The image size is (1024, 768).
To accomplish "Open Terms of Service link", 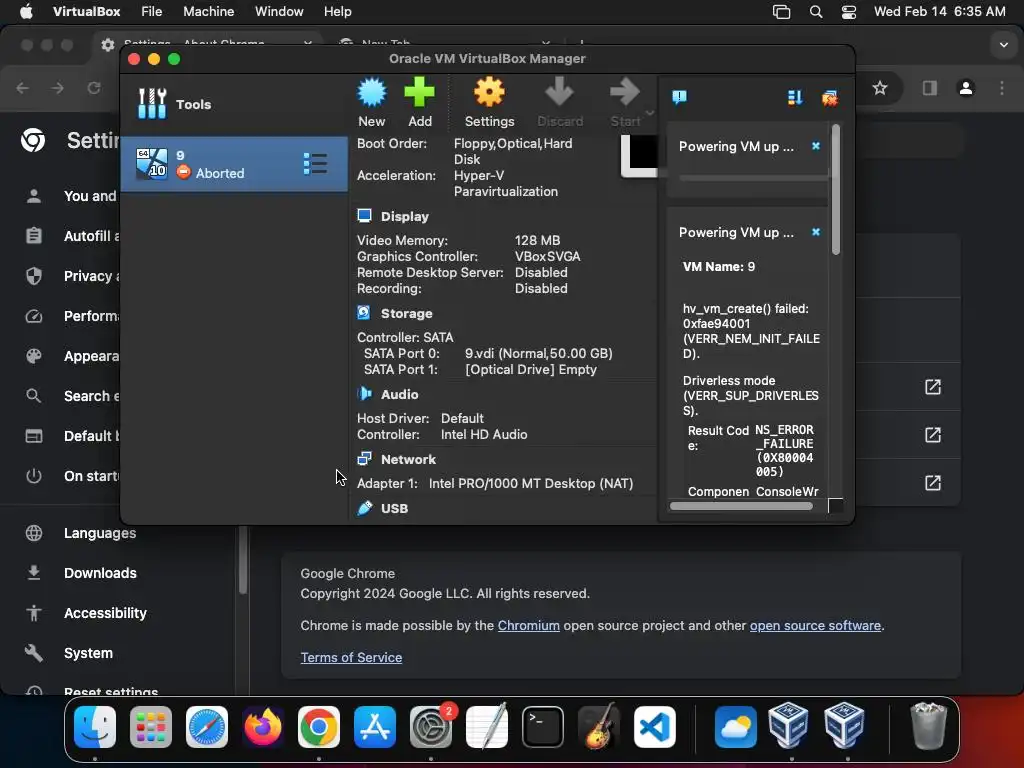I will click(x=351, y=658).
